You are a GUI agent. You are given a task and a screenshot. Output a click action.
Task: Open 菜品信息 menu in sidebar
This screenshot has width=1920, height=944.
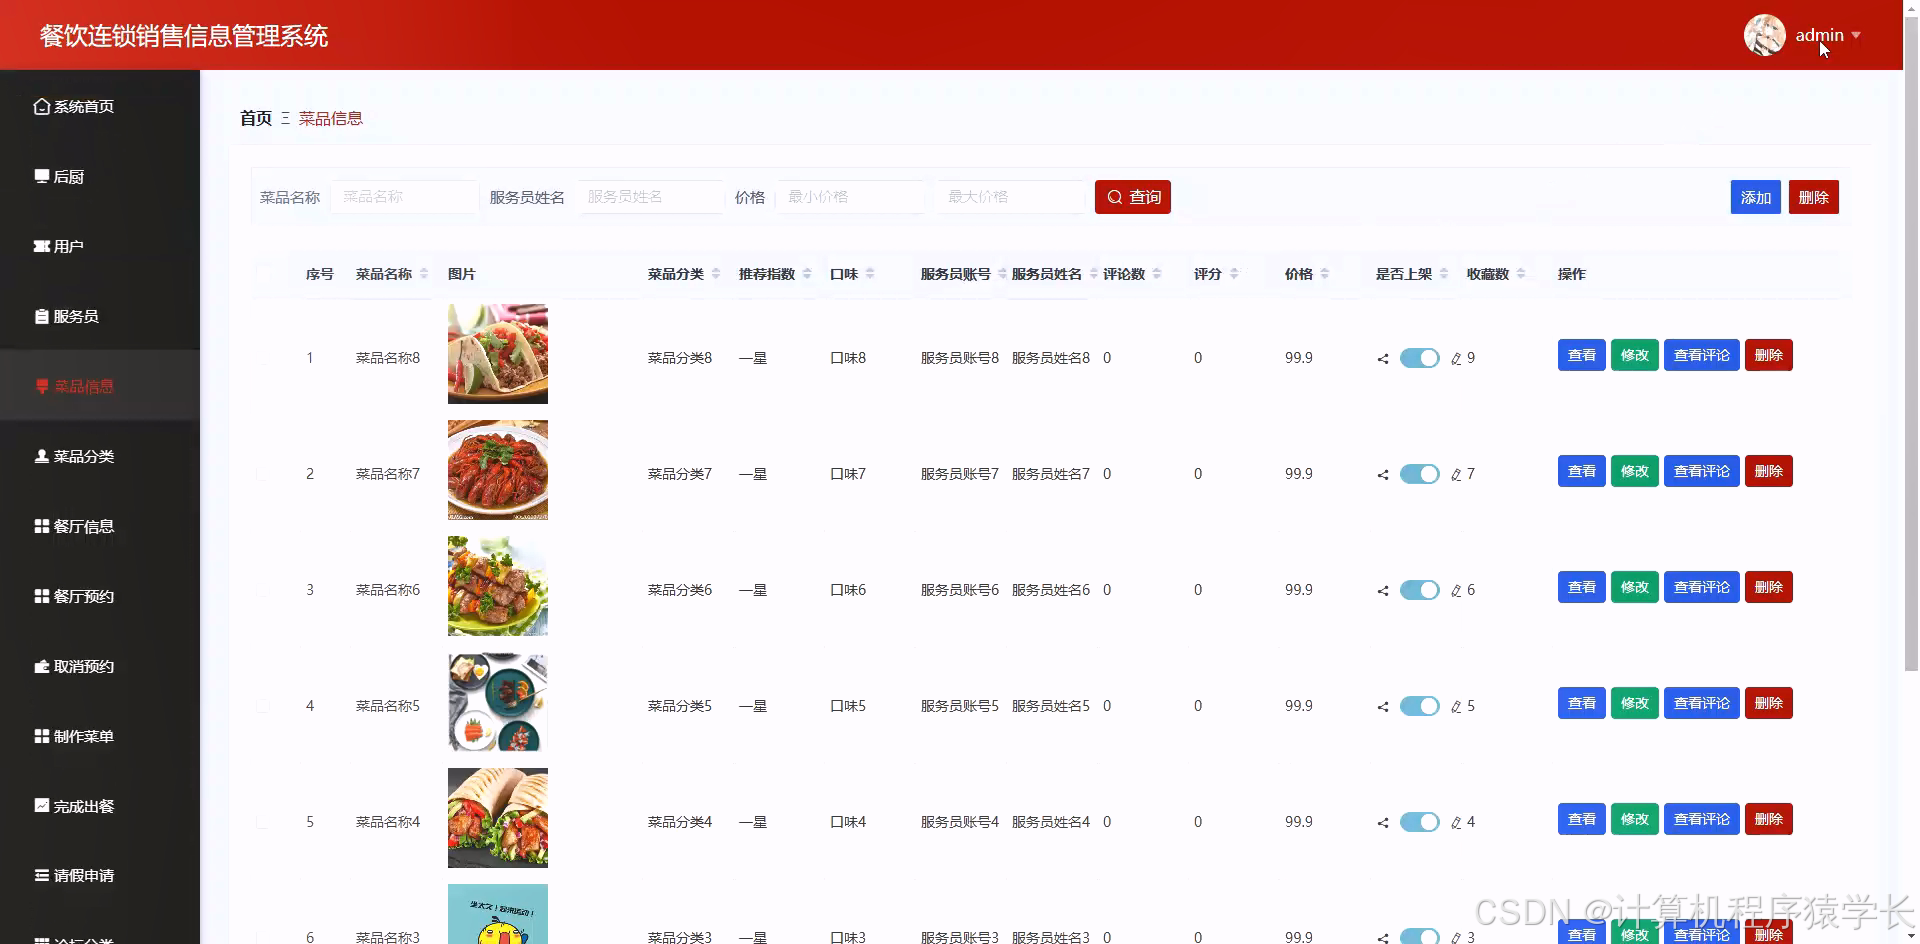100,386
